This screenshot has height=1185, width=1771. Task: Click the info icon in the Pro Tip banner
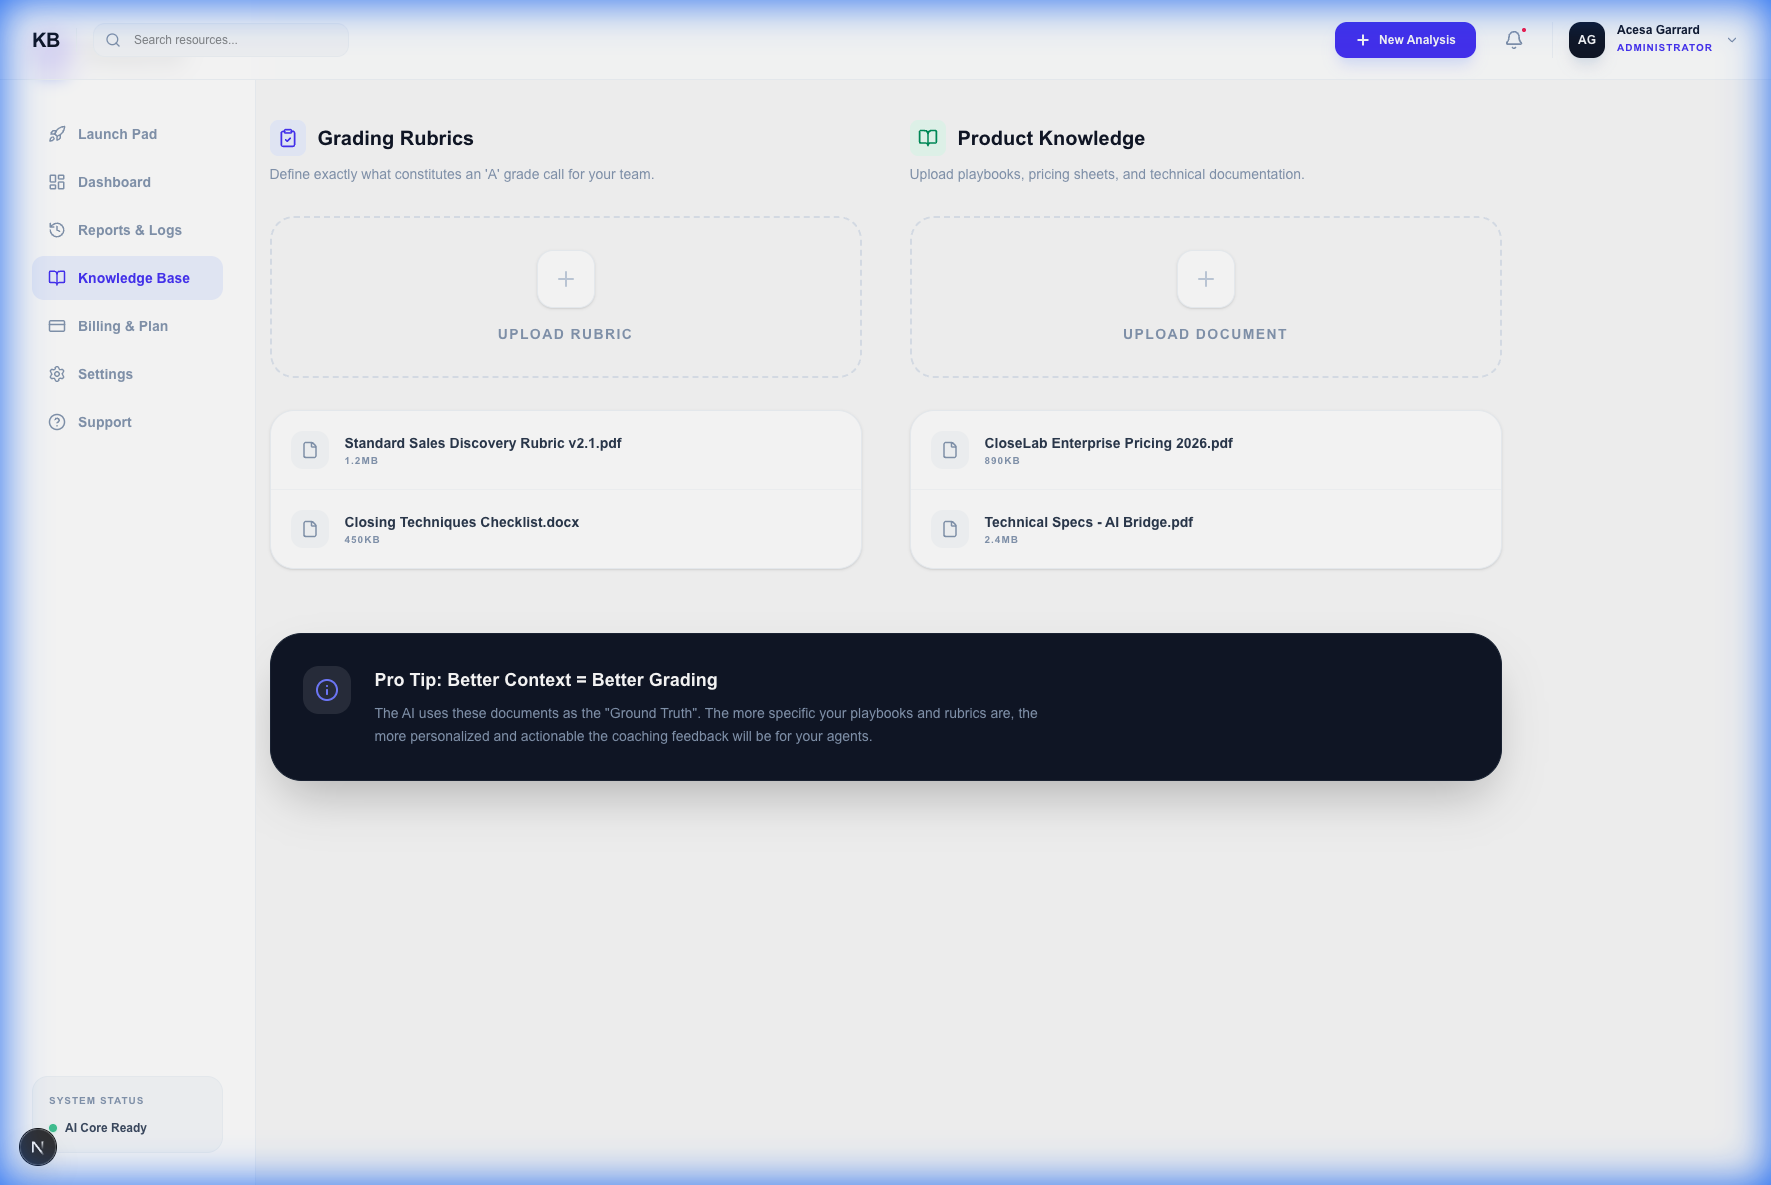pos(327,690)
